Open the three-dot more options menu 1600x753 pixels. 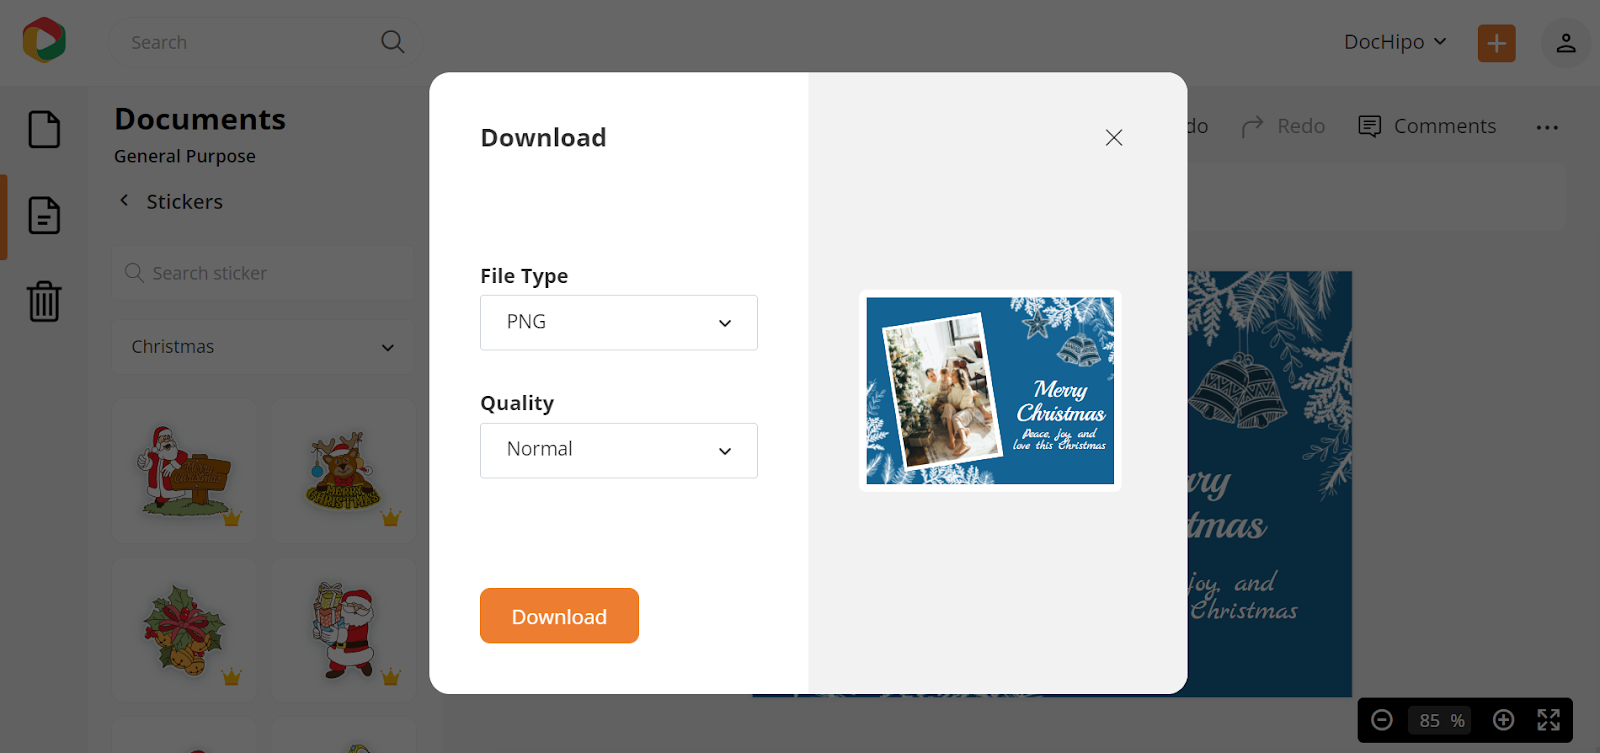coord(1547,127)
